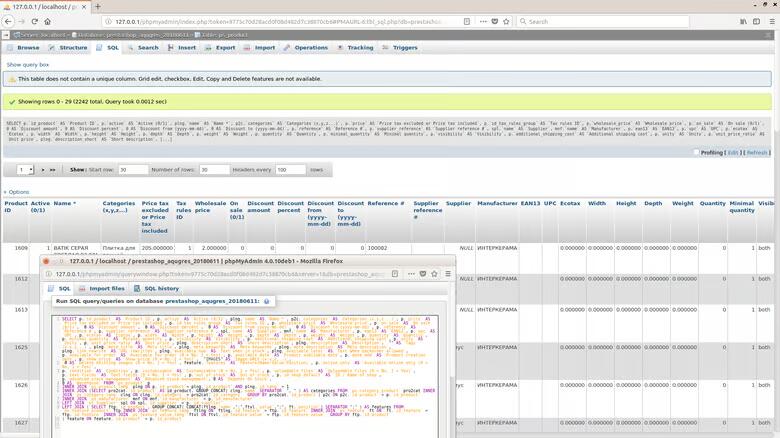The width and height of the screenshot is (780, 438).
Task: Open the Browse tab
Action: pos(24,47)
